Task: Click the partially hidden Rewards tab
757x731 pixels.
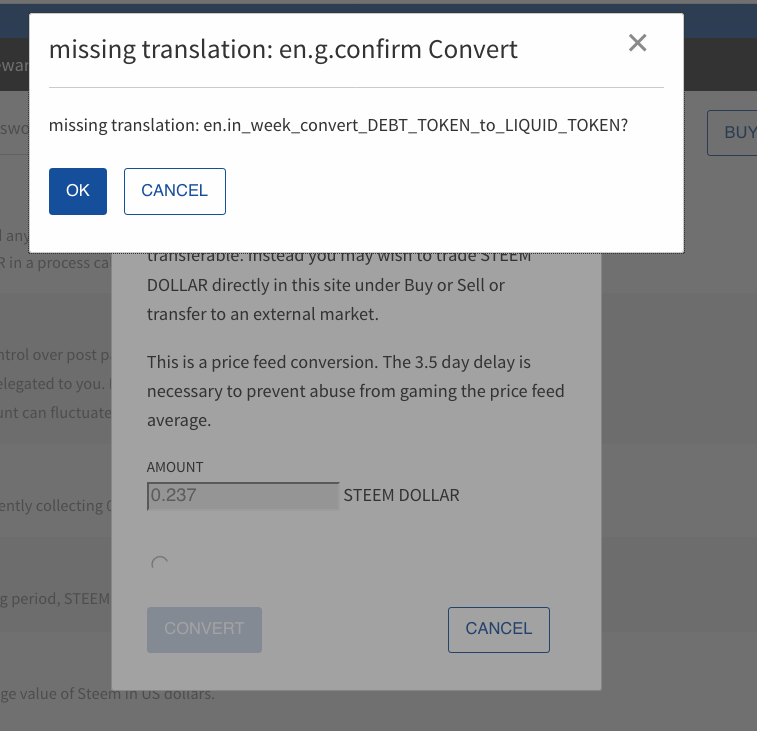Action: (x=14, y=69)
